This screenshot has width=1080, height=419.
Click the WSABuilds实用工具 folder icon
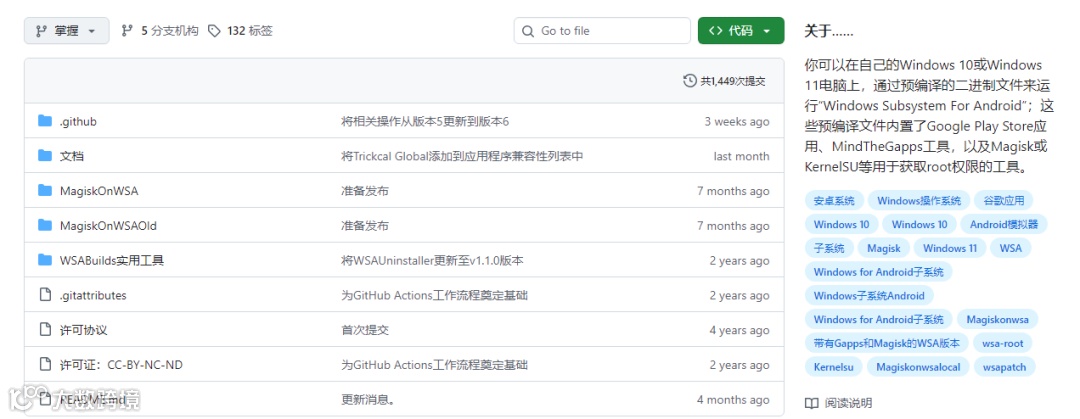click(x=45, y=260)
